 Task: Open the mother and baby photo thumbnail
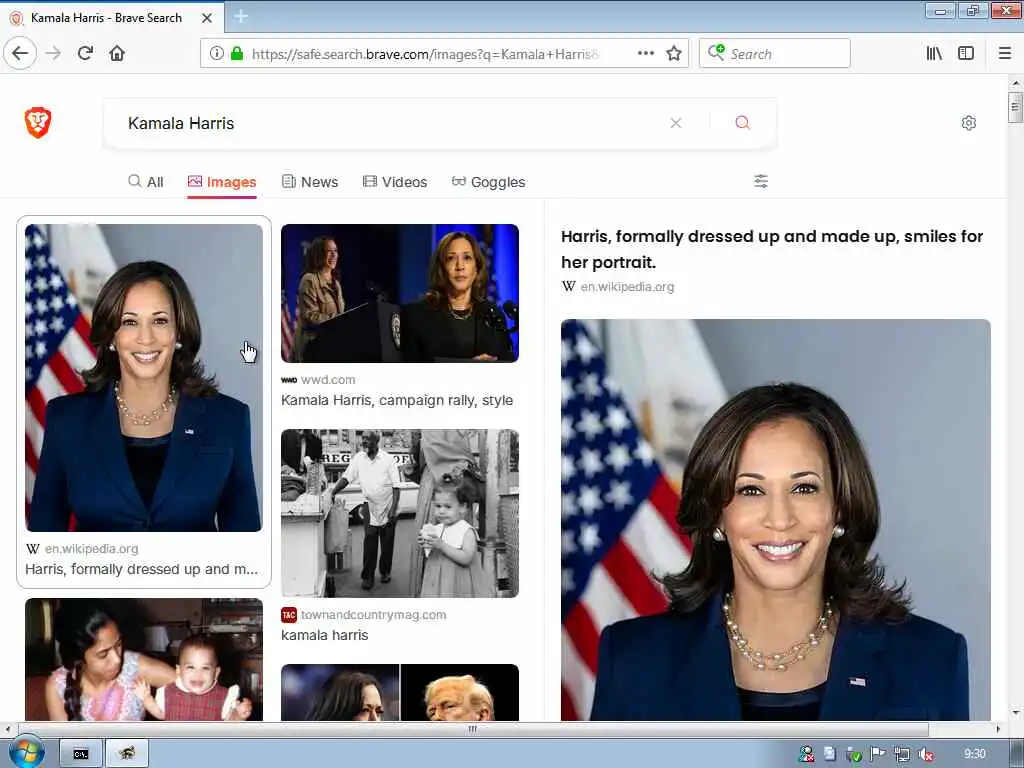point(144,660)
